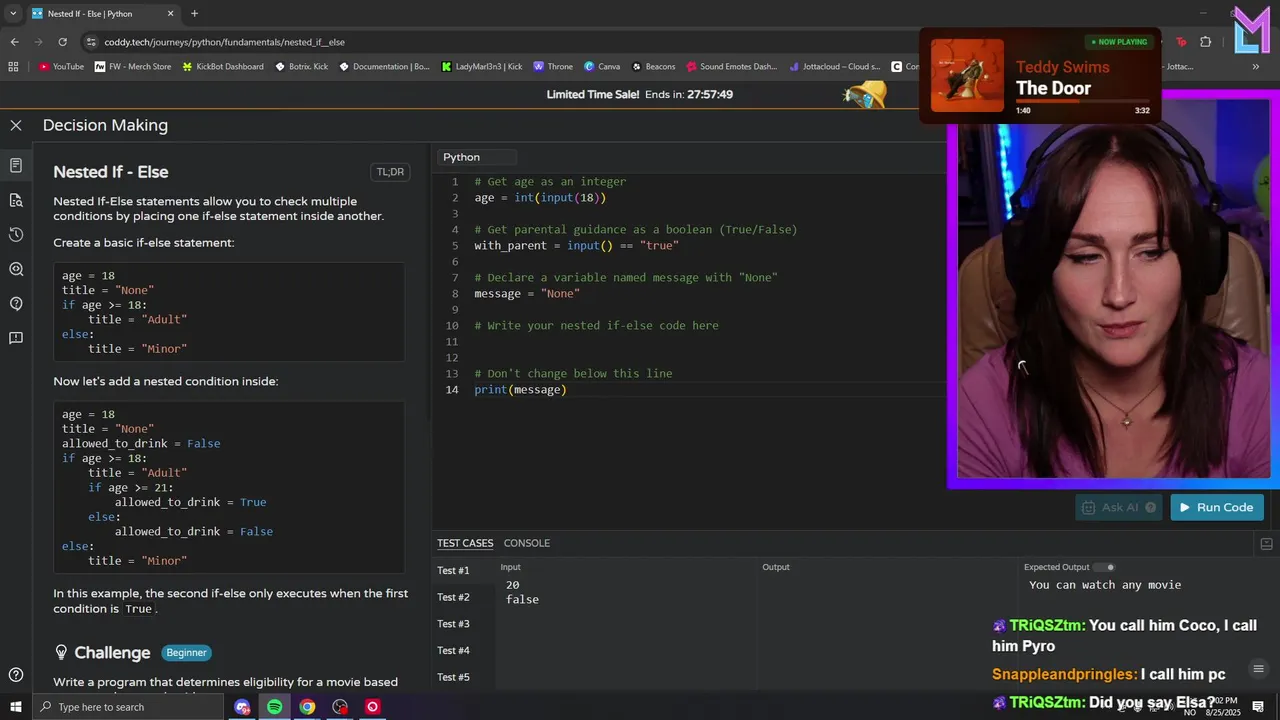Open Chrome from the taskbar
The image size is (1280, 720).
(307, 707)
